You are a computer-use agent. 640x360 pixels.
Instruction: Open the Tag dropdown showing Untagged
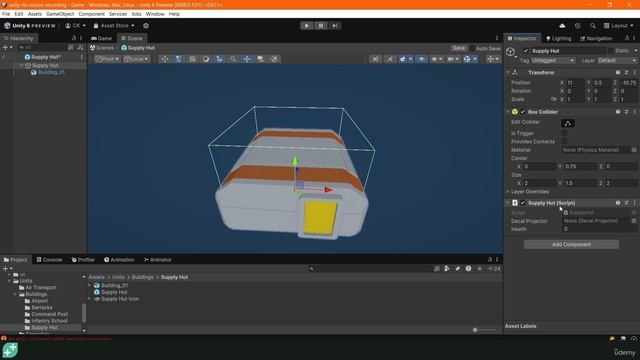[x=553, y=60]
